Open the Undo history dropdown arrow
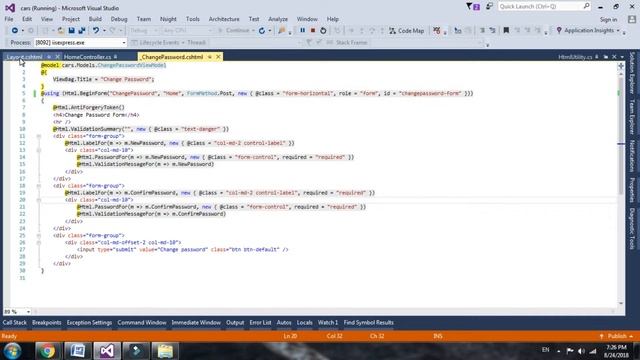 [x=104, y=31]
